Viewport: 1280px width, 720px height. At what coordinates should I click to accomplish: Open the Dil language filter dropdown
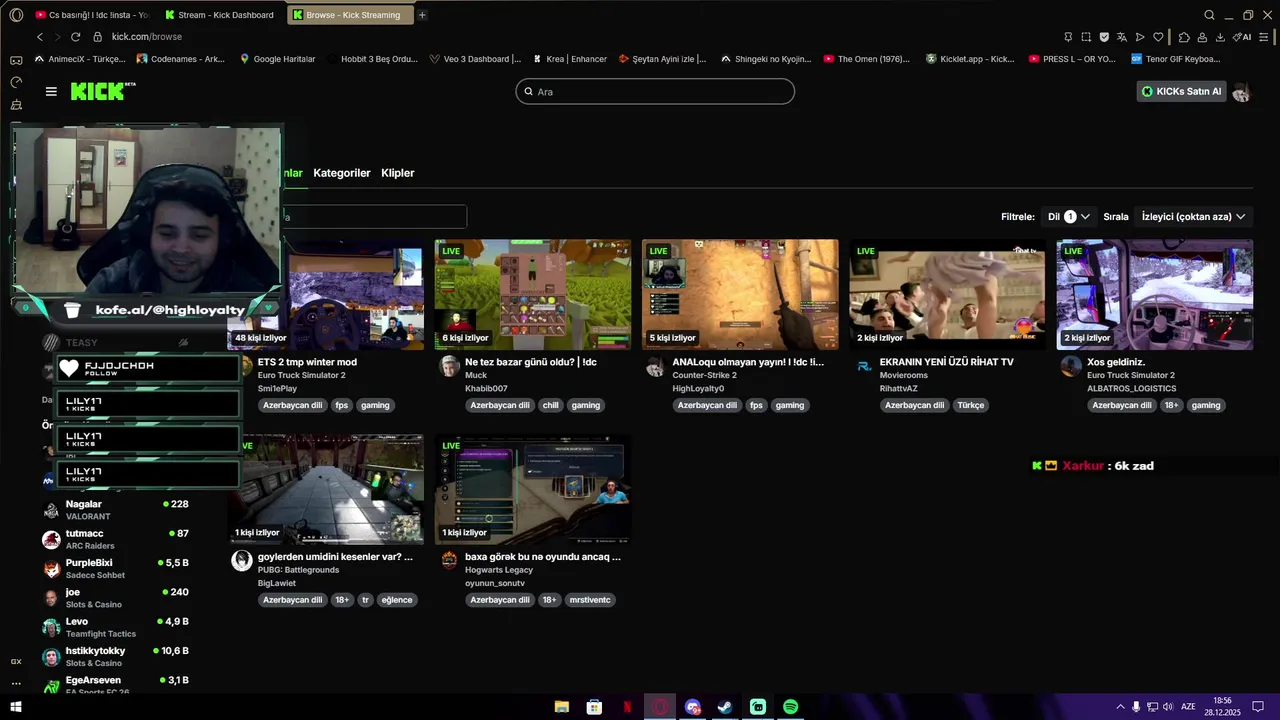coord(1069,216)
